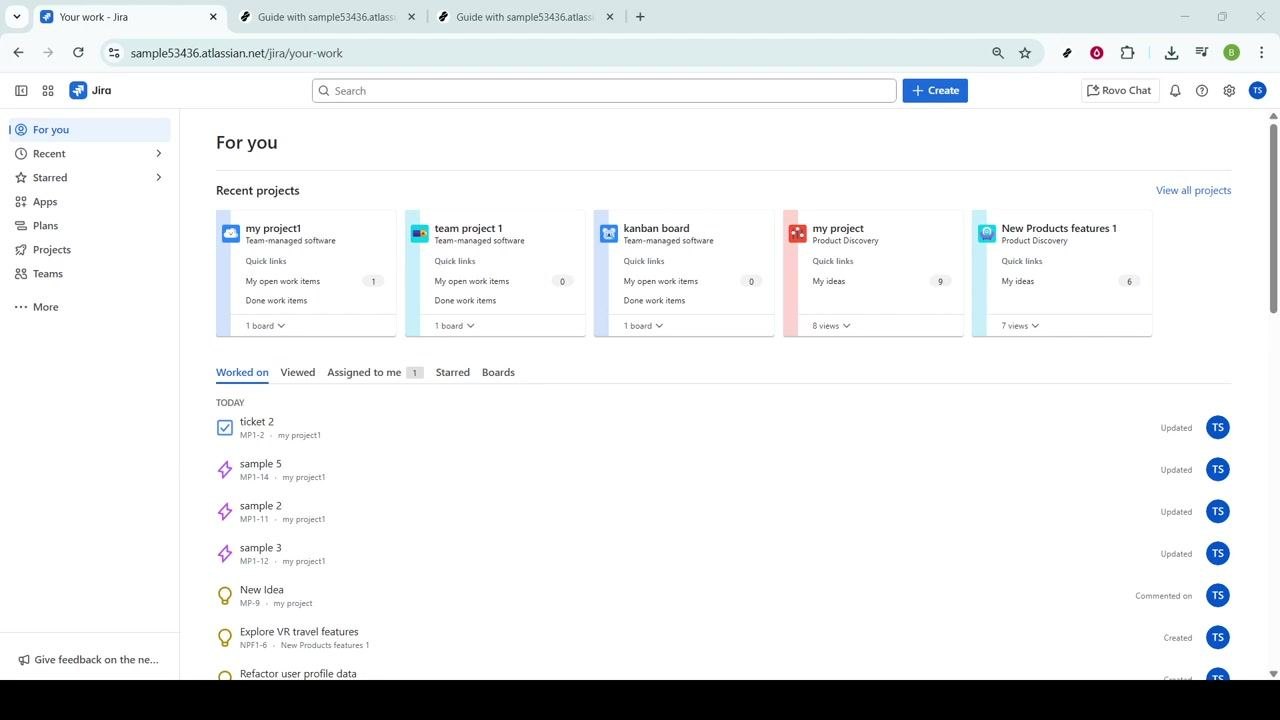Open the ticket 2 work item title
The height and width of the screenshot is (720, 1280).
pos(257,422)
